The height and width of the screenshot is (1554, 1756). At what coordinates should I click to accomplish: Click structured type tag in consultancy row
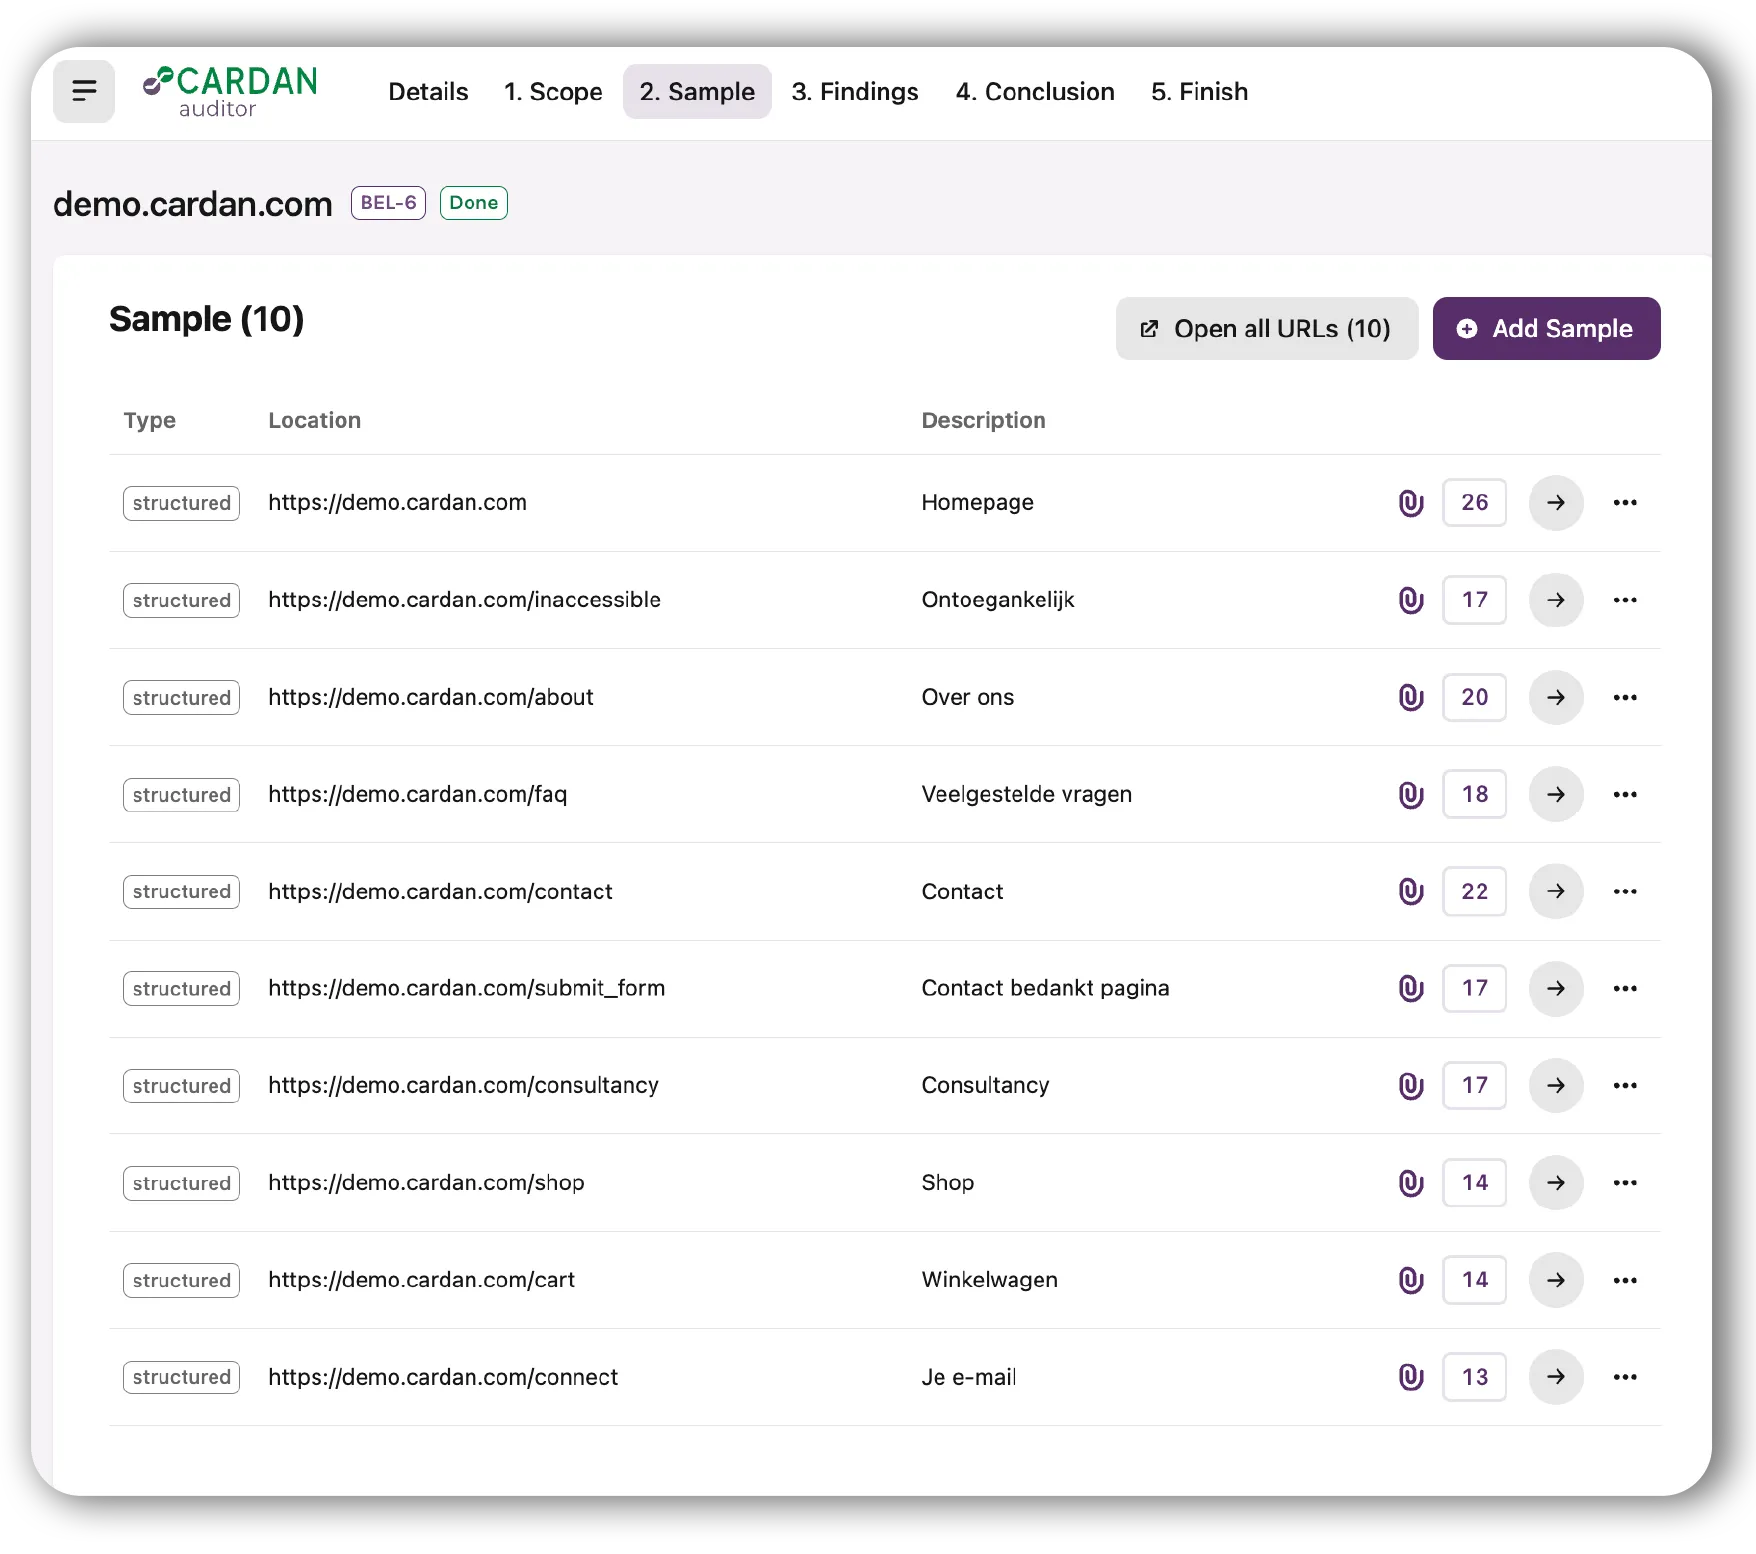click(181, 1086)
